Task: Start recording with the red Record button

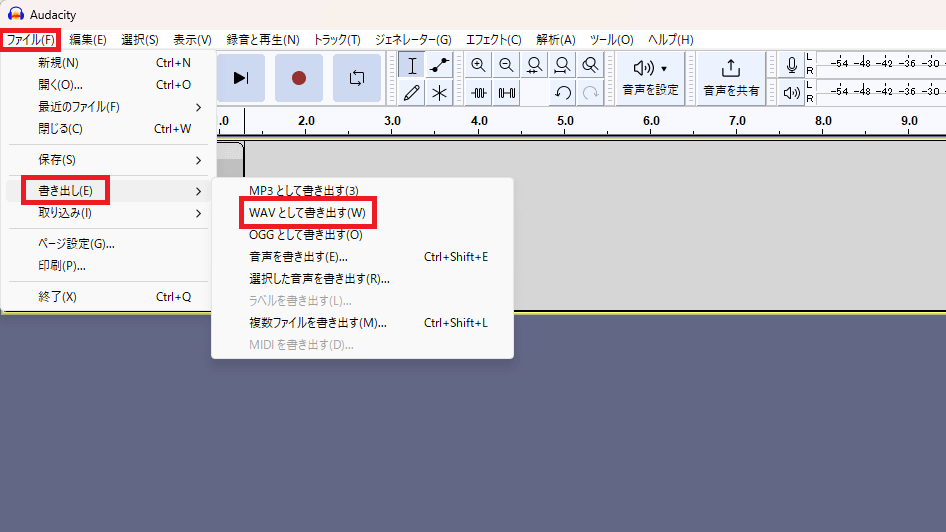Action: pyautogui.click(x=299, y=78)
